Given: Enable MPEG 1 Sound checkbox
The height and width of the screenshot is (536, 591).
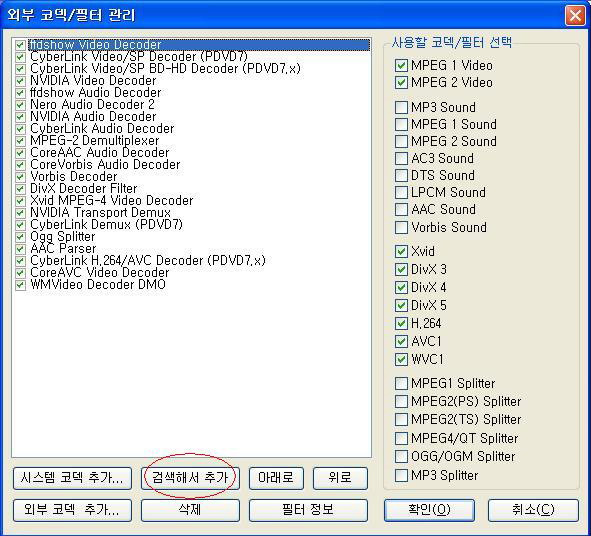Looking at the screenshot, I should [x=401, y=124].
